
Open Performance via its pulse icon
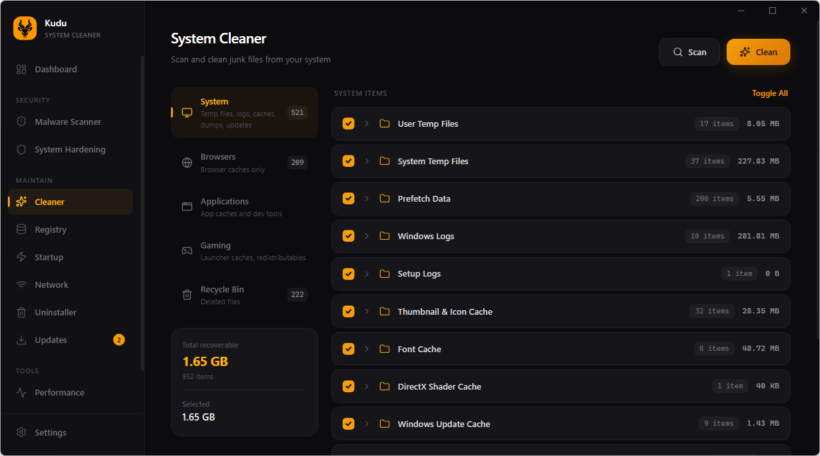(22, 393)
